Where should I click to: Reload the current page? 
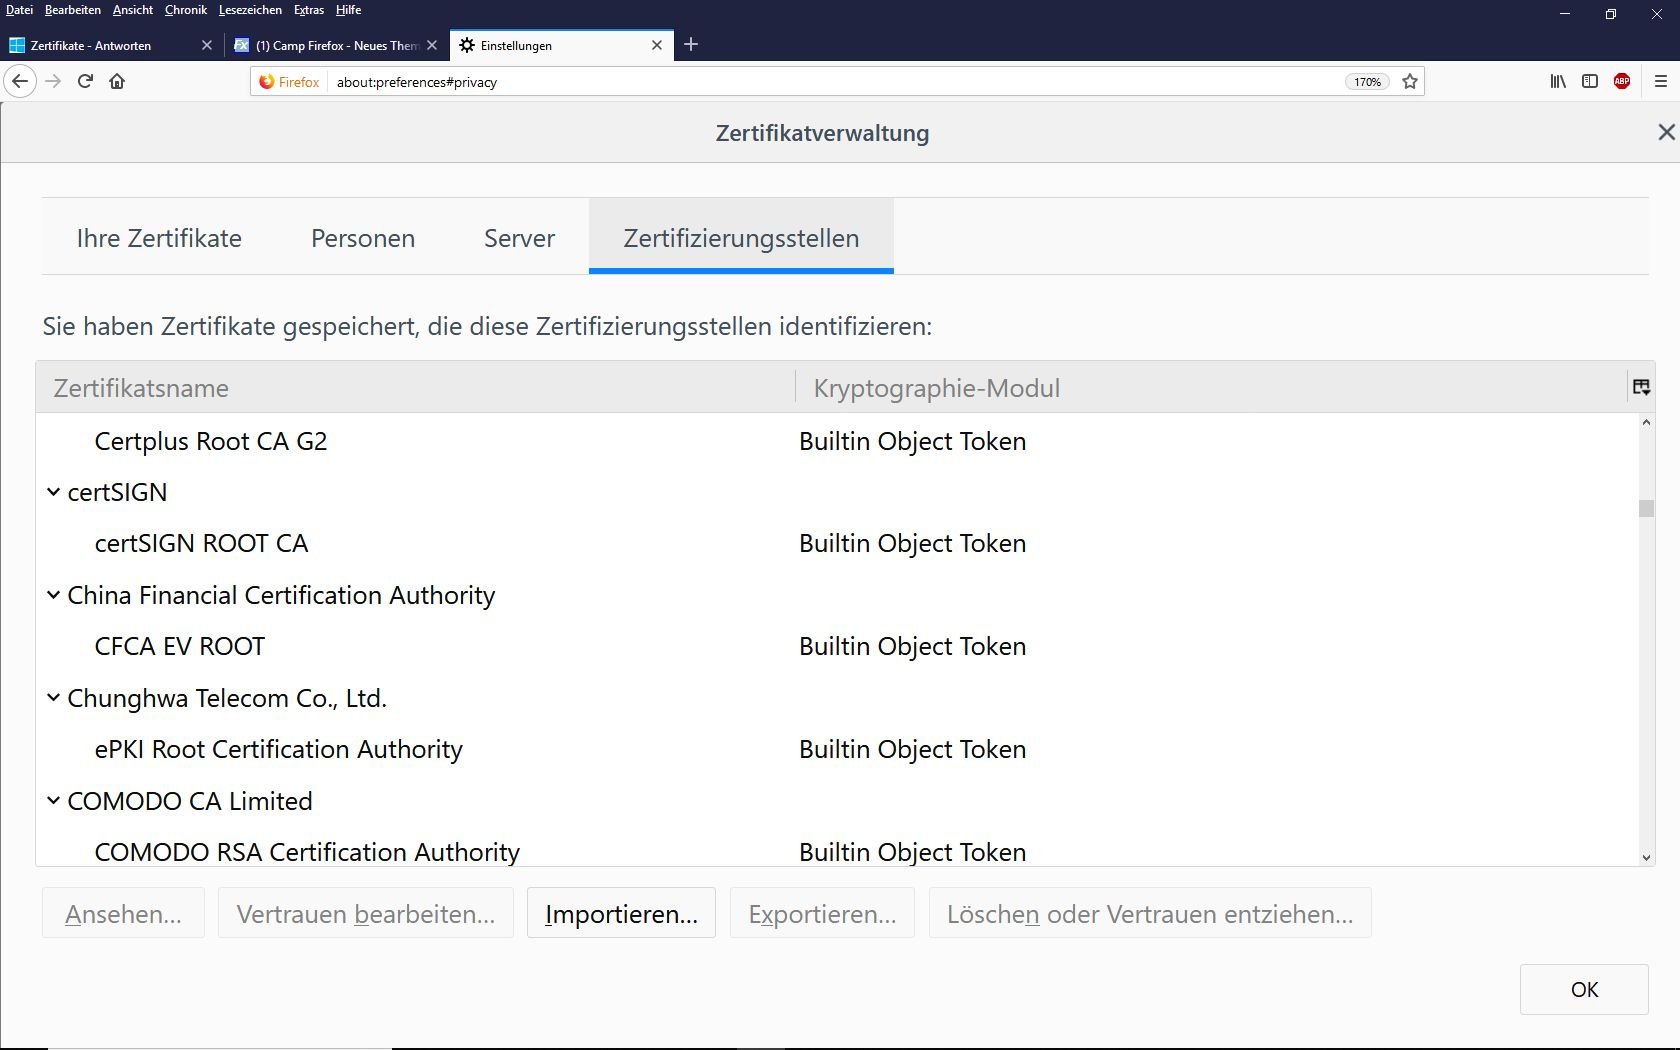86,82
